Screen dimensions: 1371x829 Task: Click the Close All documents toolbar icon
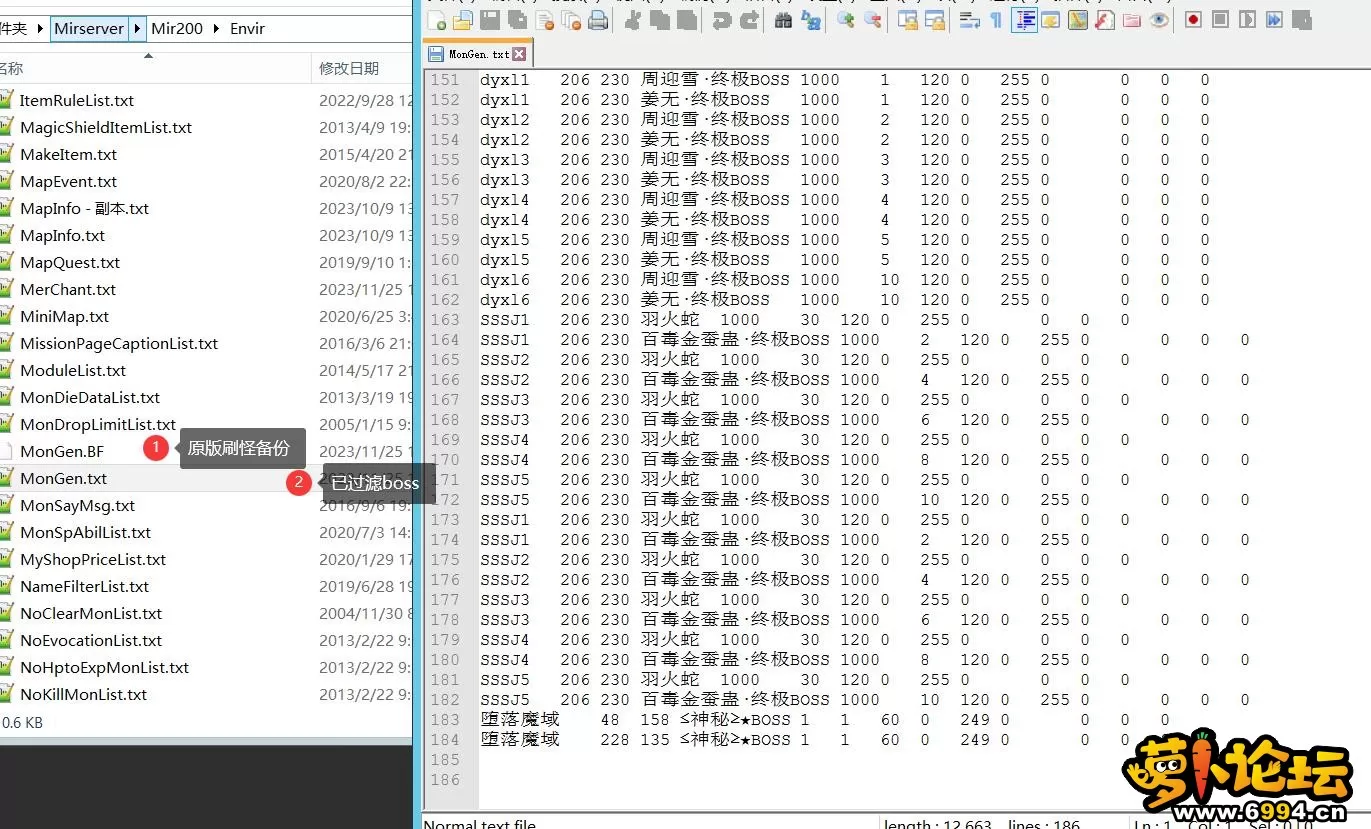(x=571, y=19)
